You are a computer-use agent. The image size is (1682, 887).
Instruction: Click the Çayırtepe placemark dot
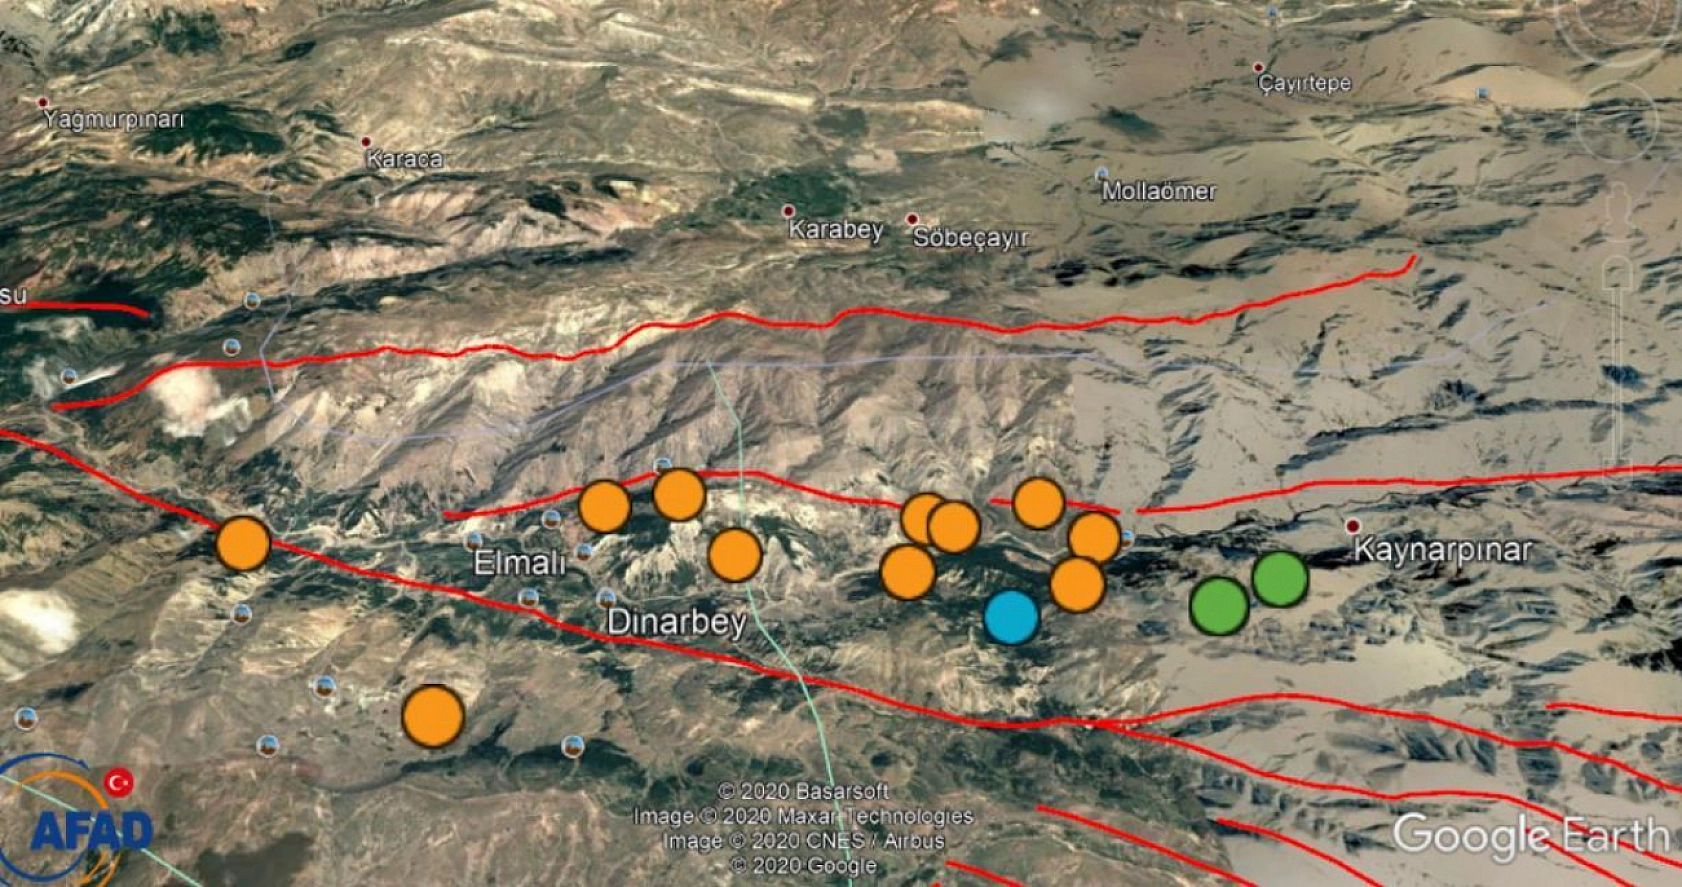(1259, 68)
